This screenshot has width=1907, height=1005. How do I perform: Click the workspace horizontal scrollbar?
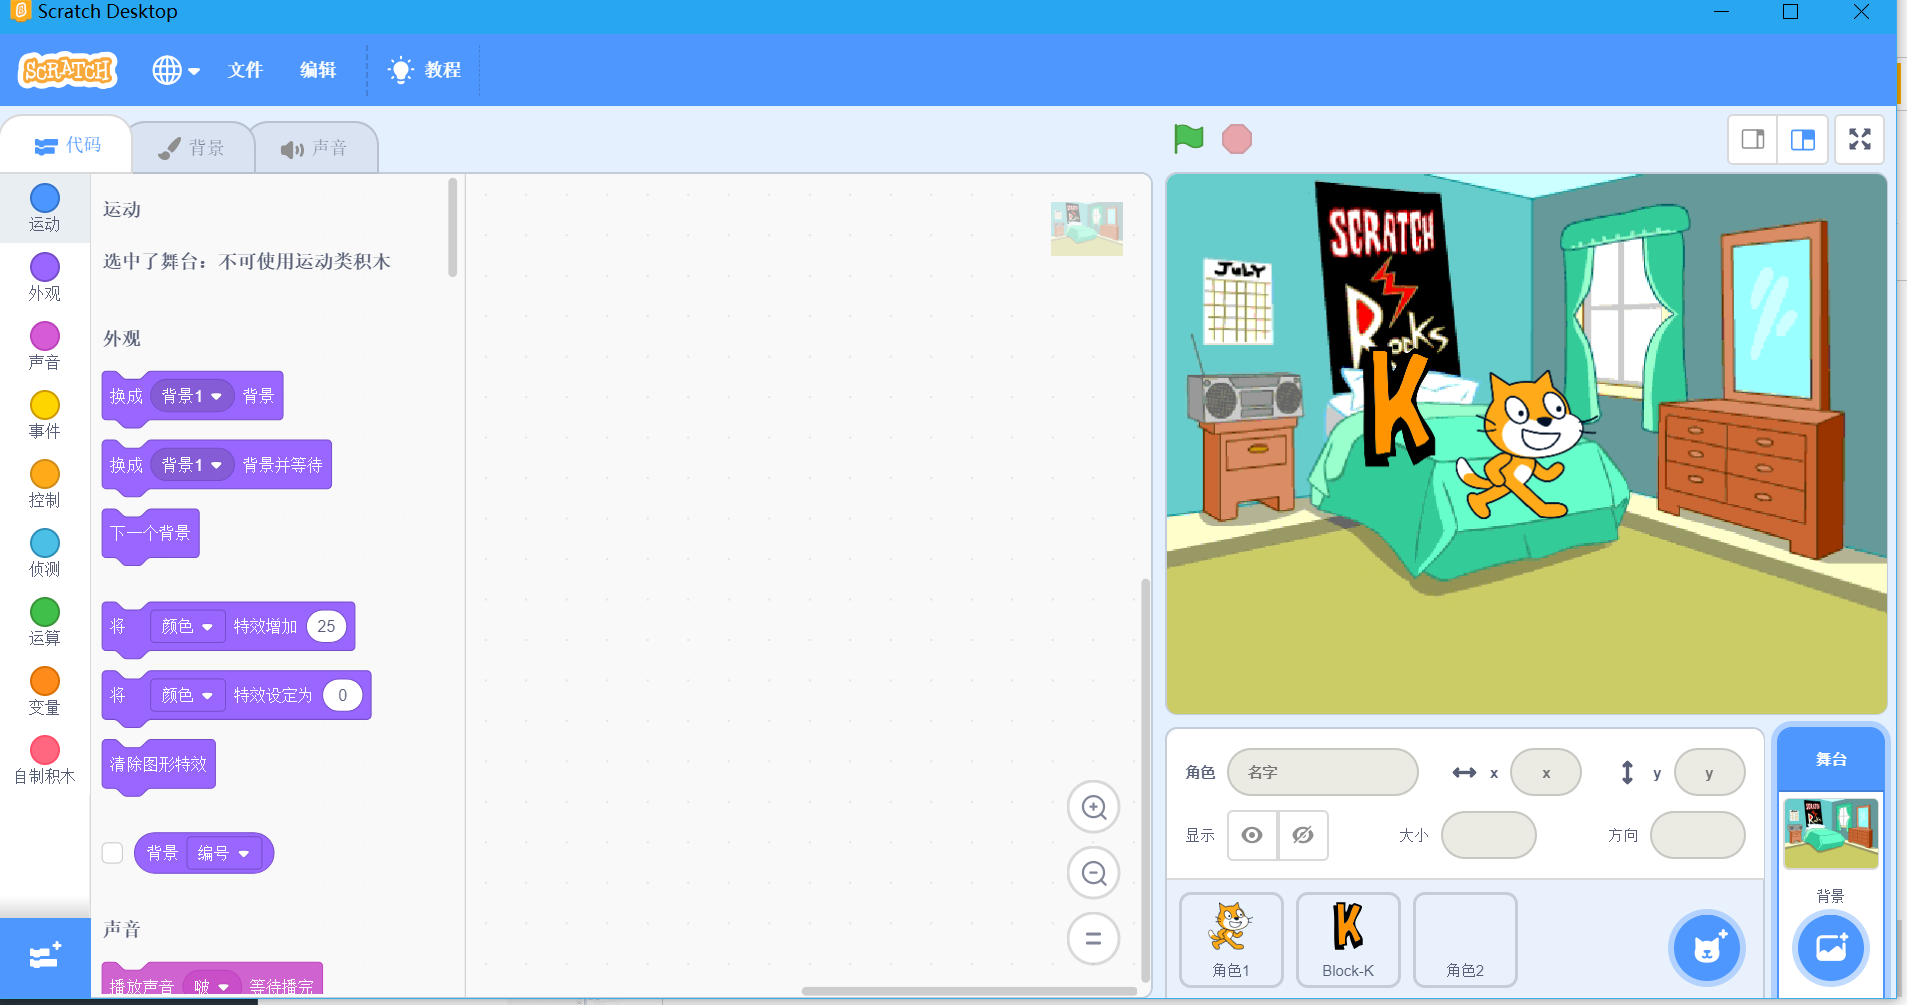[x=968, y=991]
